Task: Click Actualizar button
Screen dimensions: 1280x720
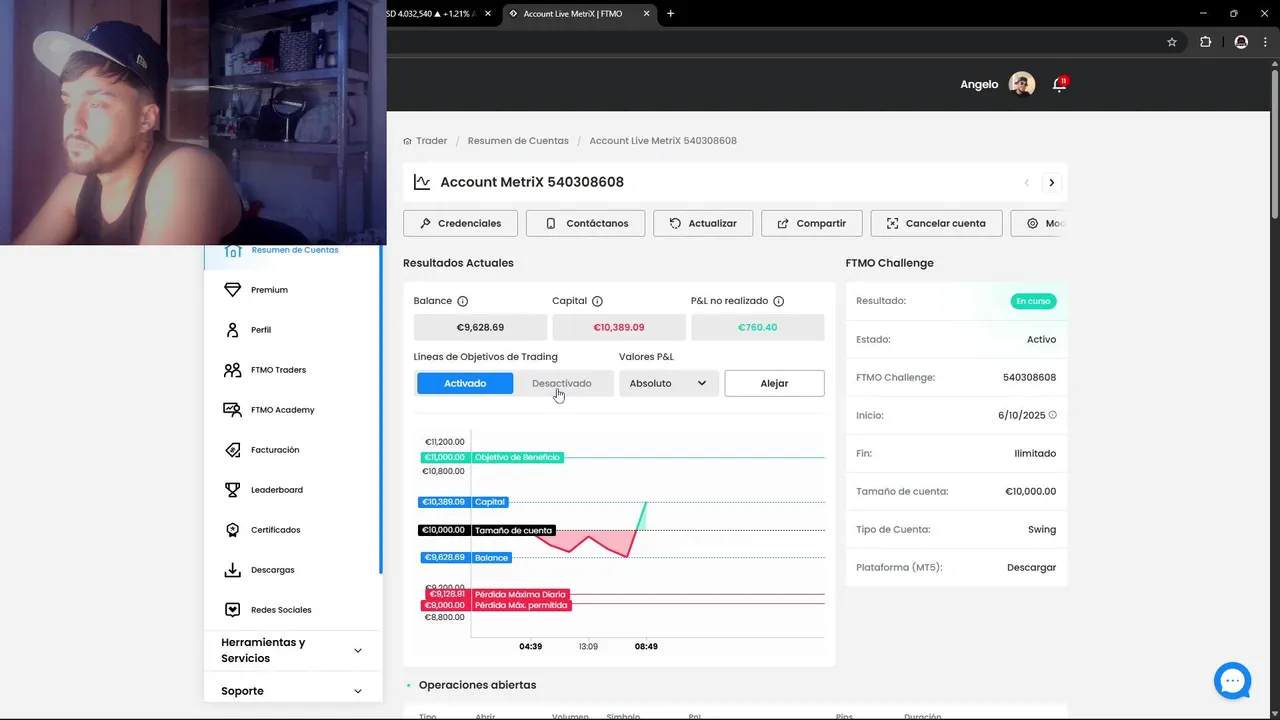Action: [703, 223]
